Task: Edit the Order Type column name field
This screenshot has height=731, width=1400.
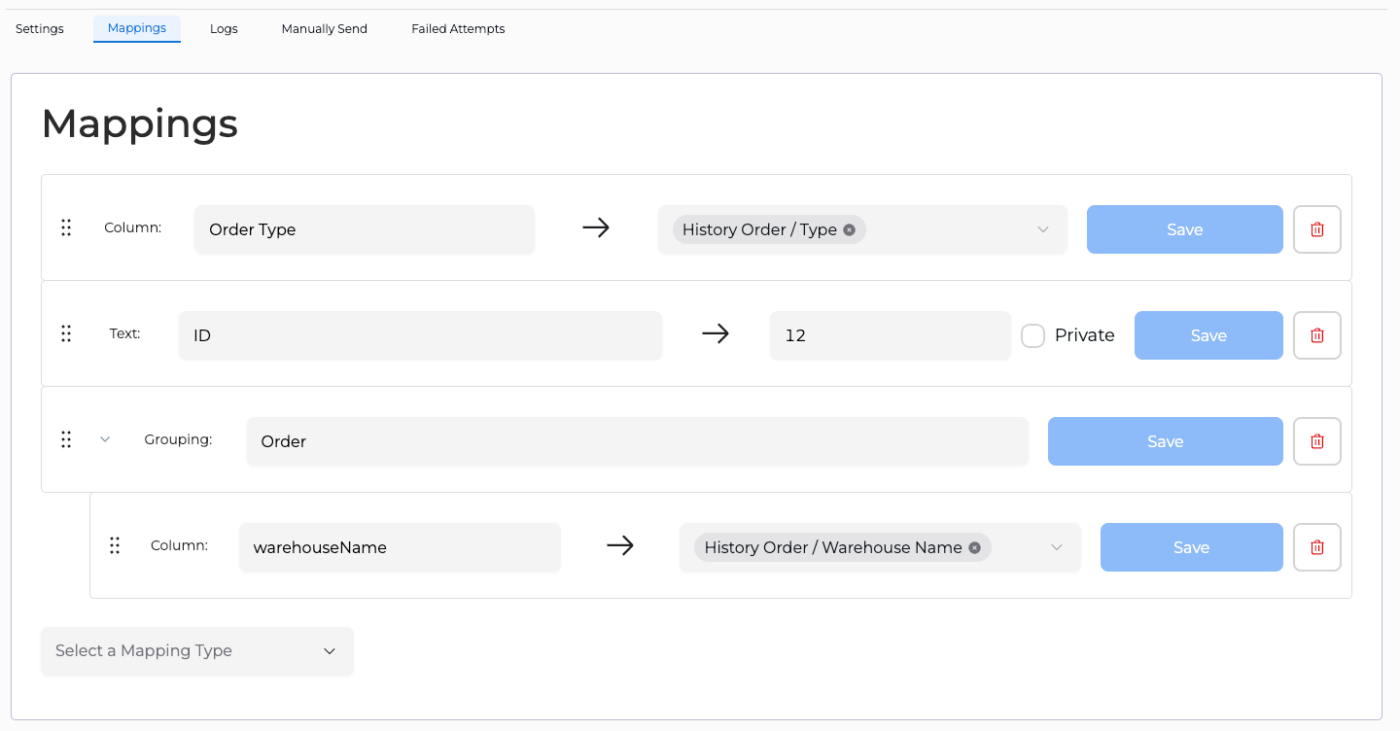Action: (364, 229)
